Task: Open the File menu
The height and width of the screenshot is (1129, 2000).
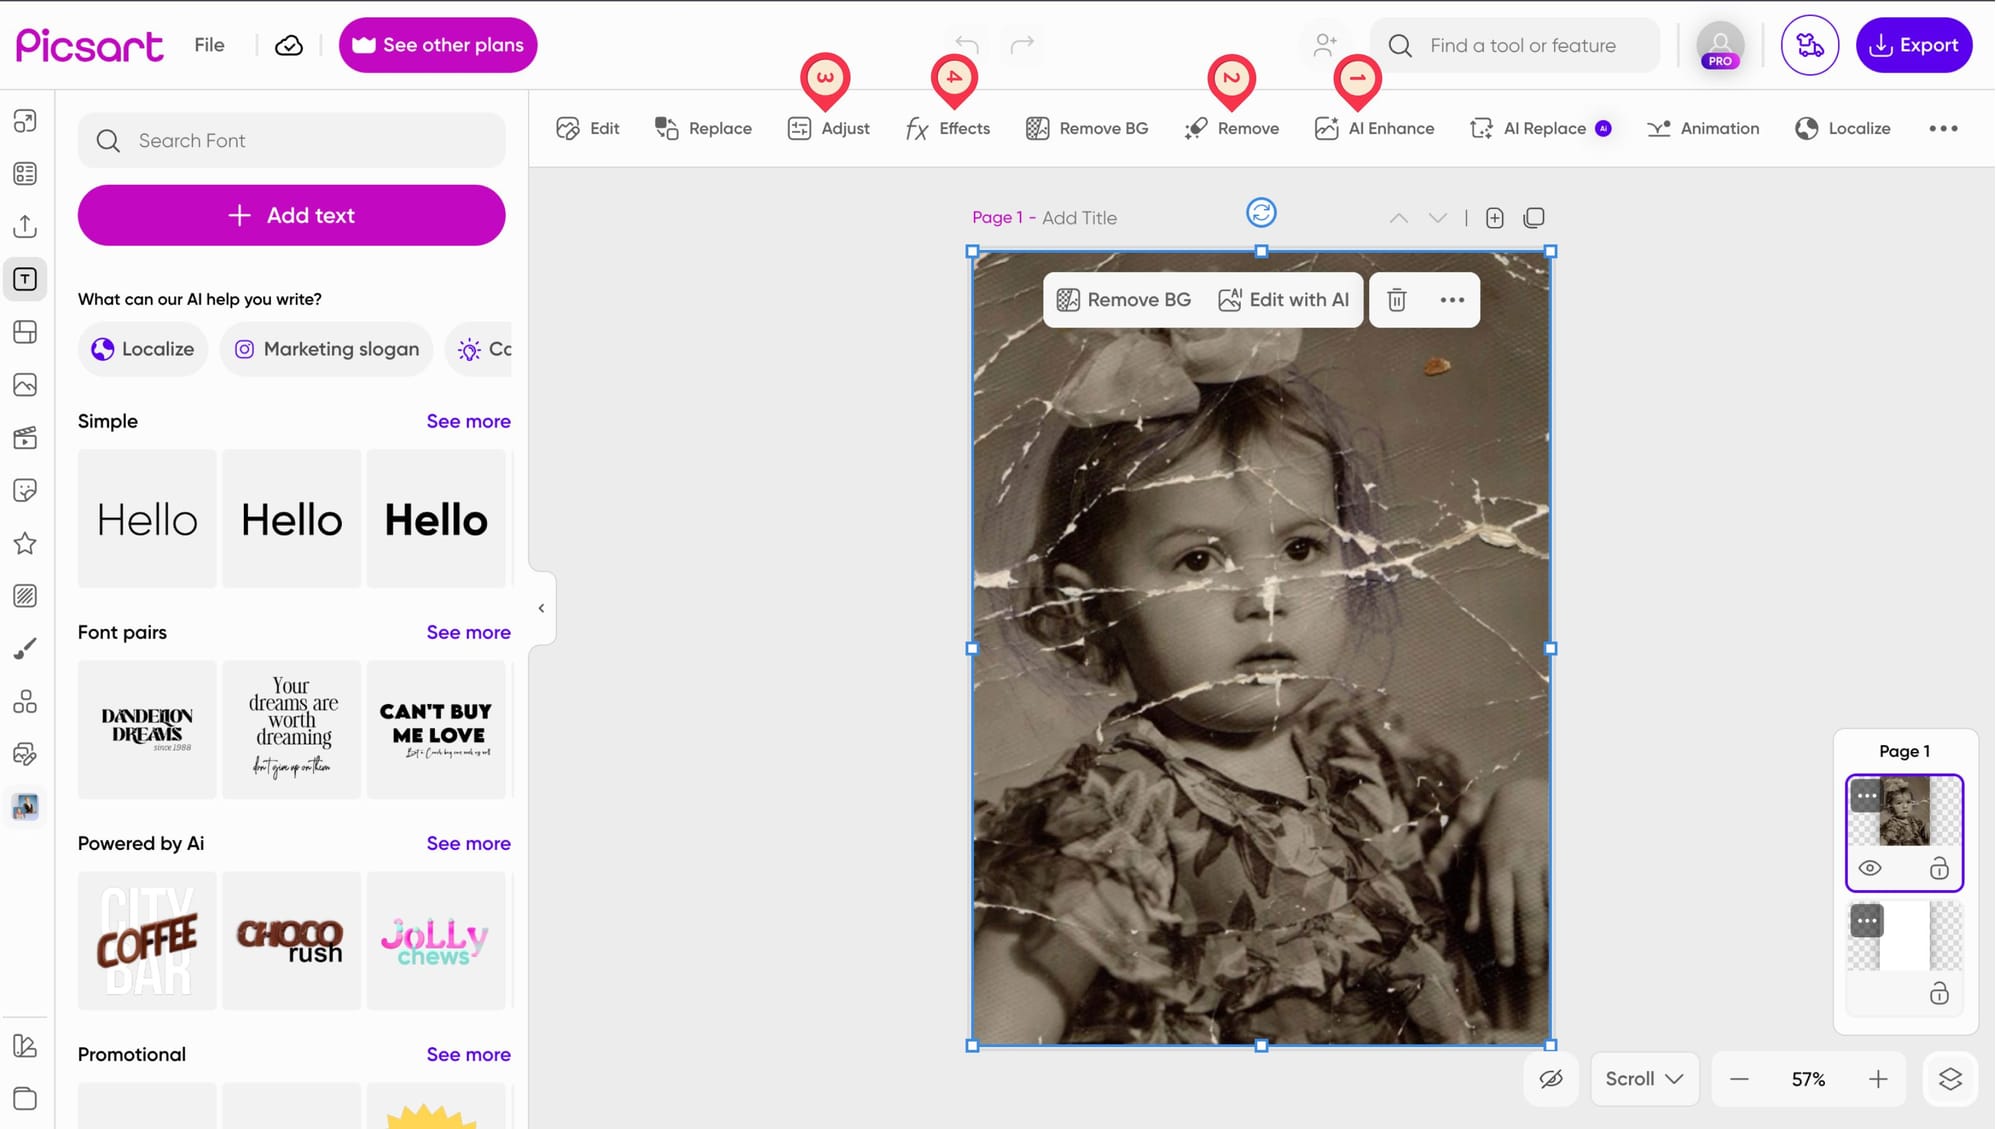Action: point(209,45)
